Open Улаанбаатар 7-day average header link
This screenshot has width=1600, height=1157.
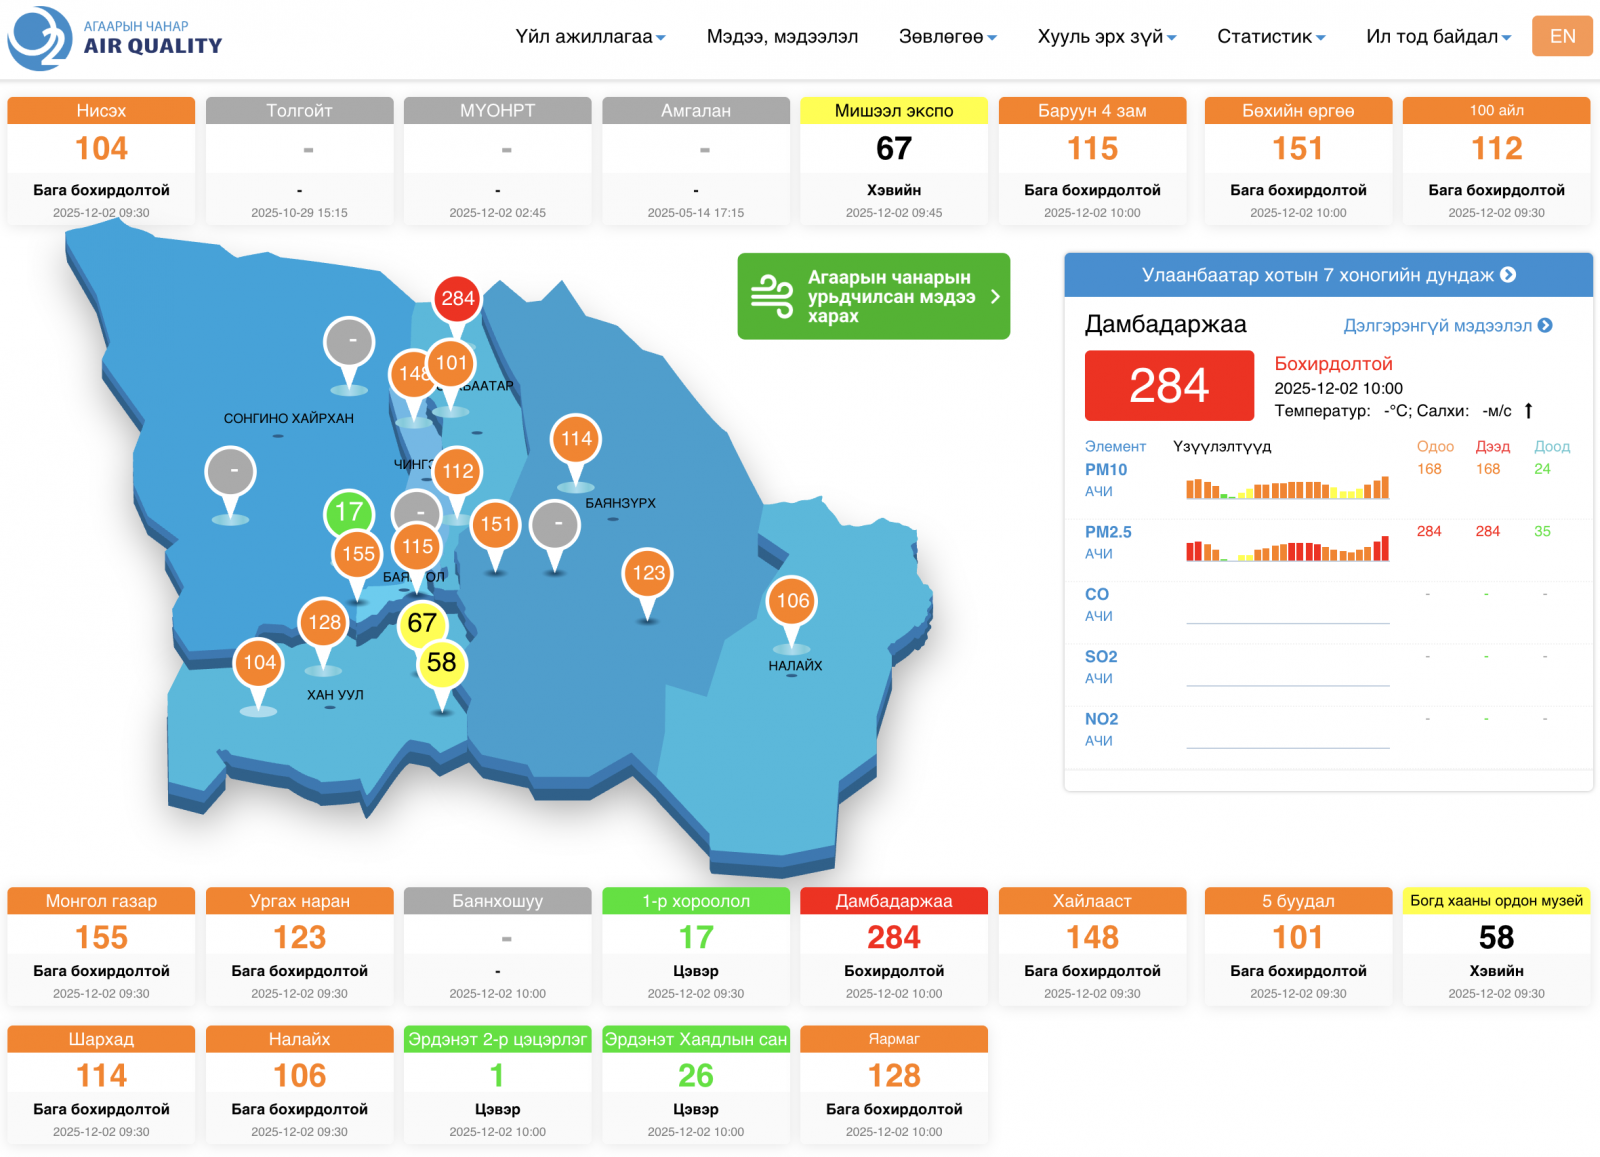[1328, 275]
